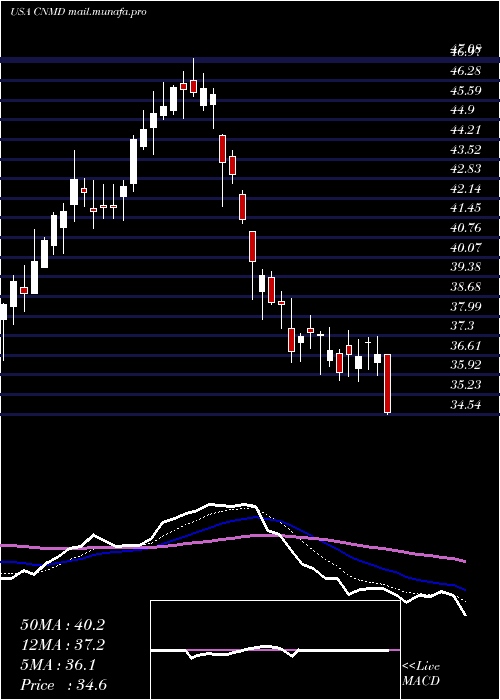Select the 45.59 price axis label

(465, 91)
